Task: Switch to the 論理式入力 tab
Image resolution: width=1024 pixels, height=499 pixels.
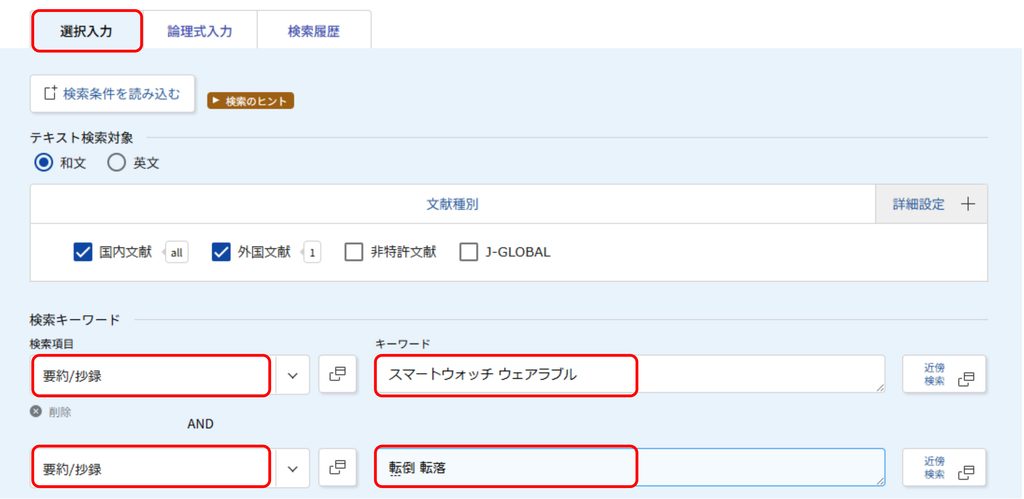Action: [x=200, y=31]
